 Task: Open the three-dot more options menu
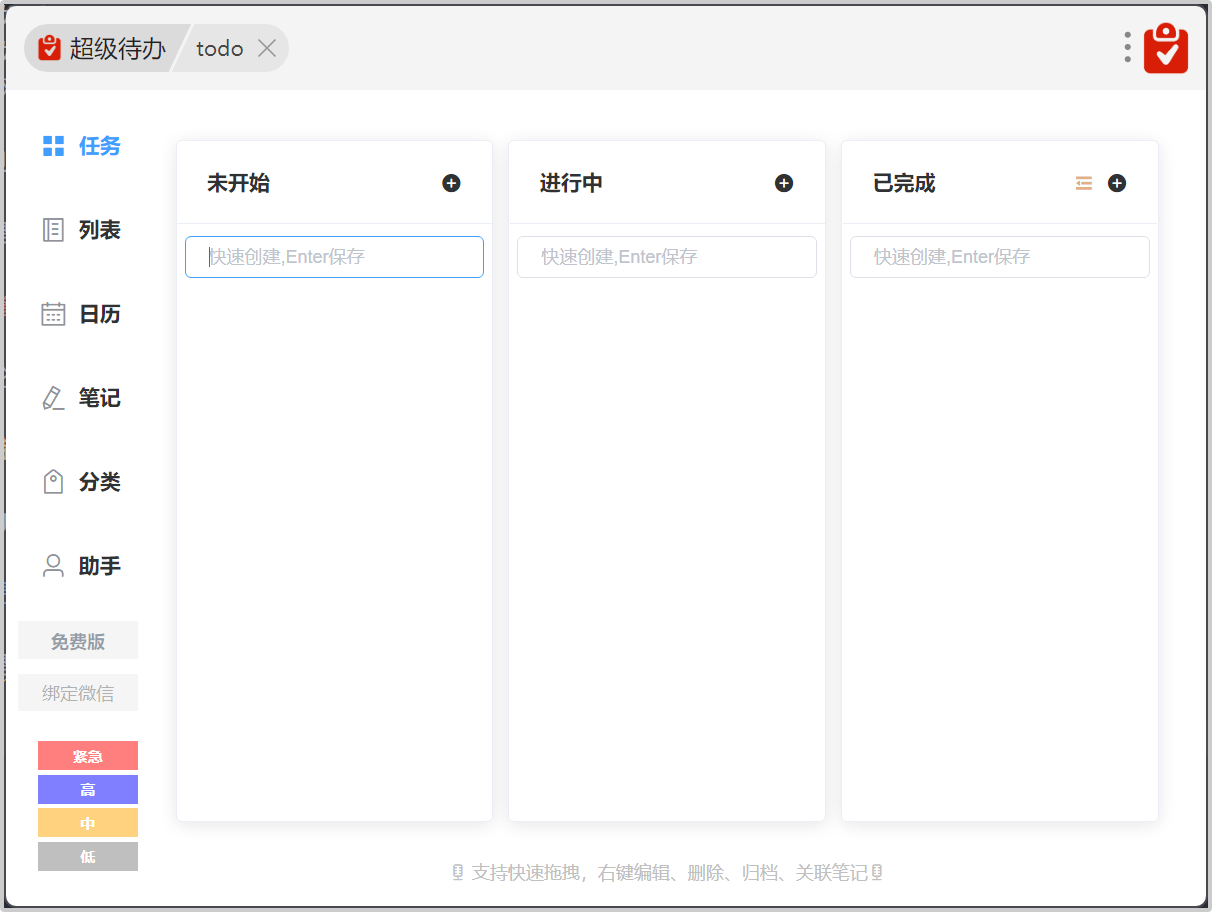(x=1127, y=47)
